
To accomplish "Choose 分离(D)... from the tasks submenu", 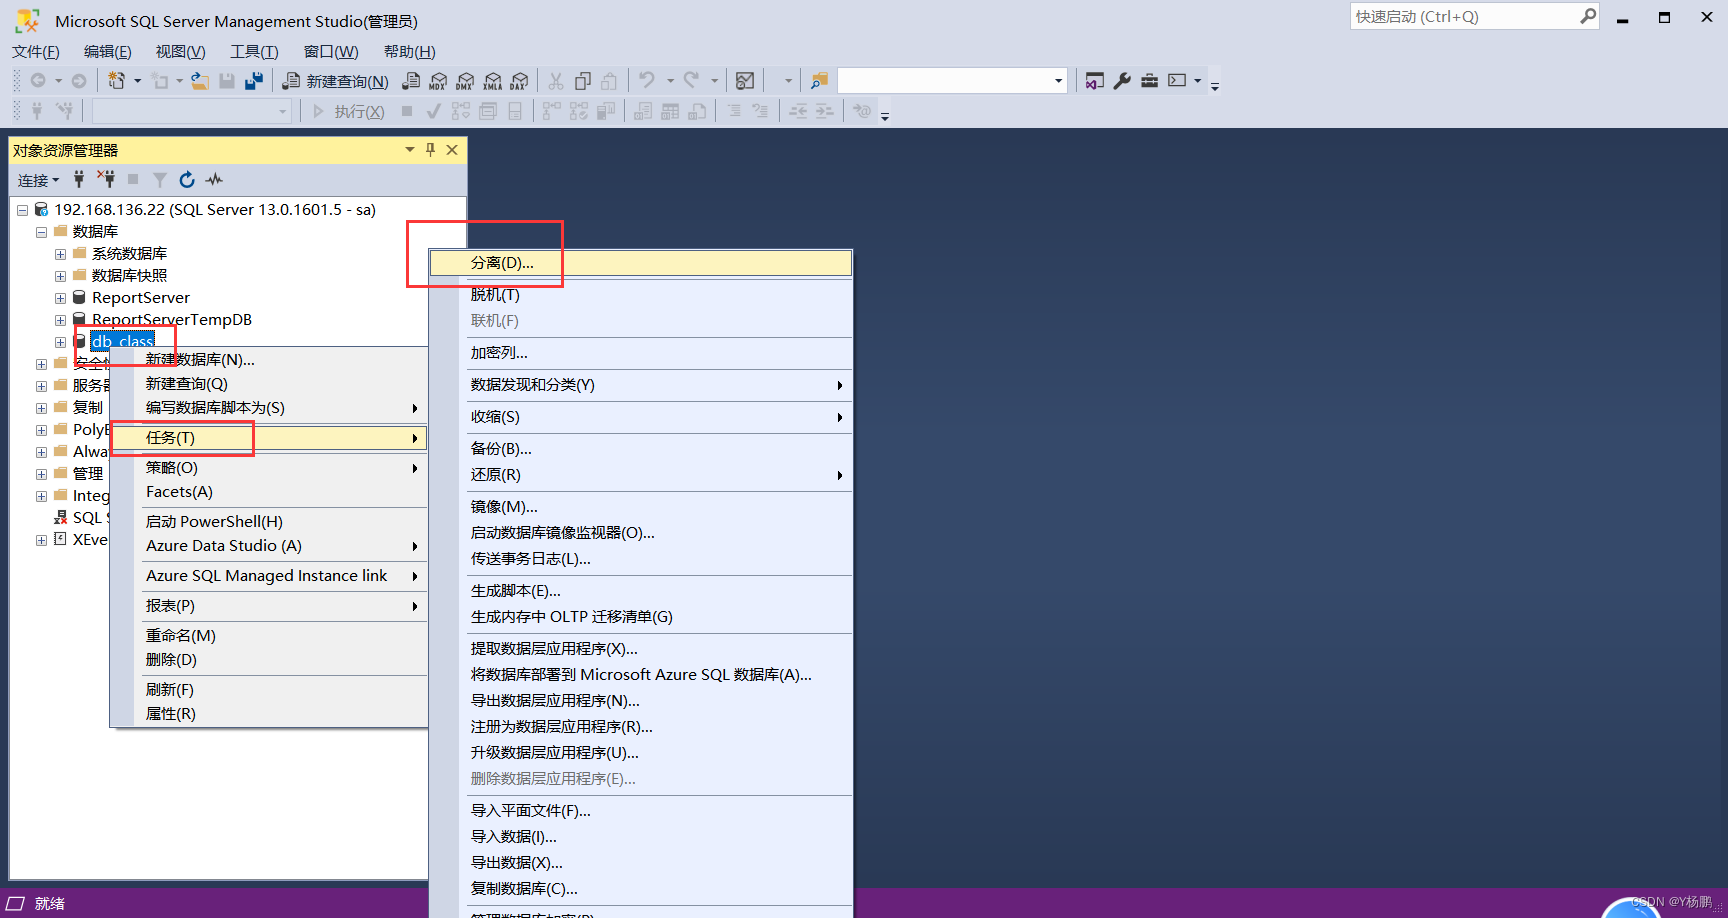I will pyautogui.click(x=641, y=263).
